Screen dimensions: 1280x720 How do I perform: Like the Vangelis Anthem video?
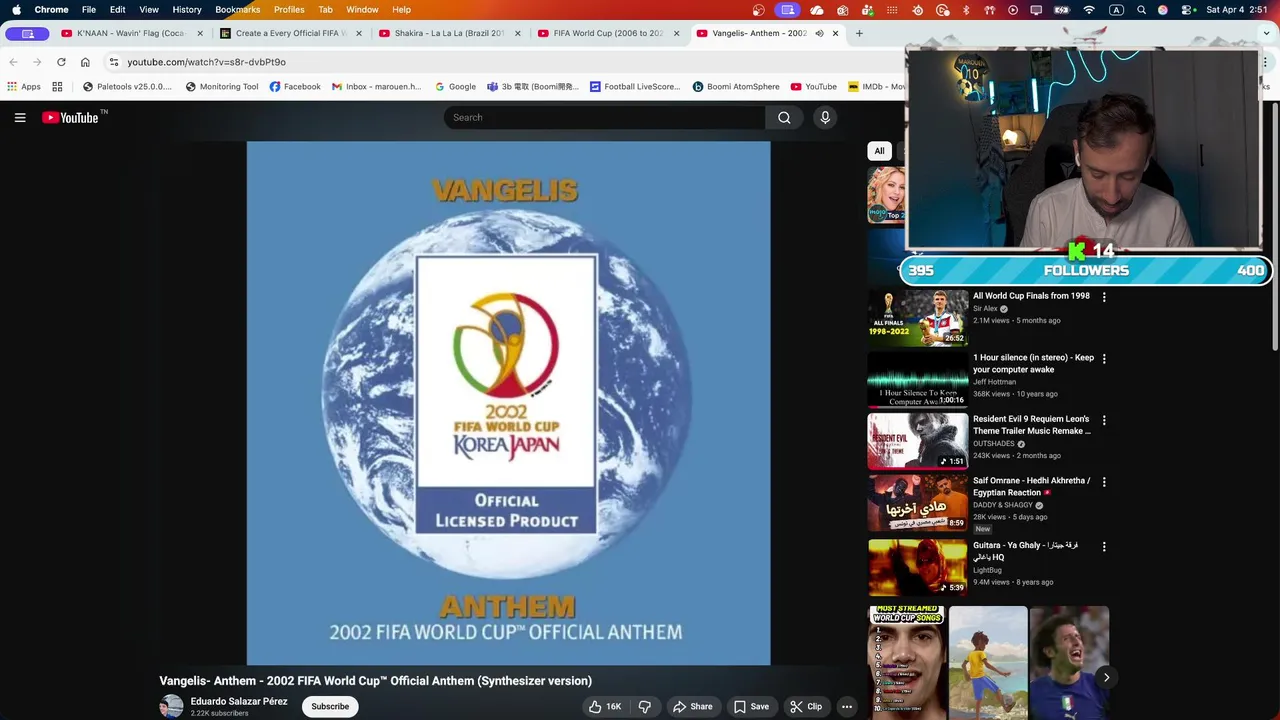coord(605,706)
